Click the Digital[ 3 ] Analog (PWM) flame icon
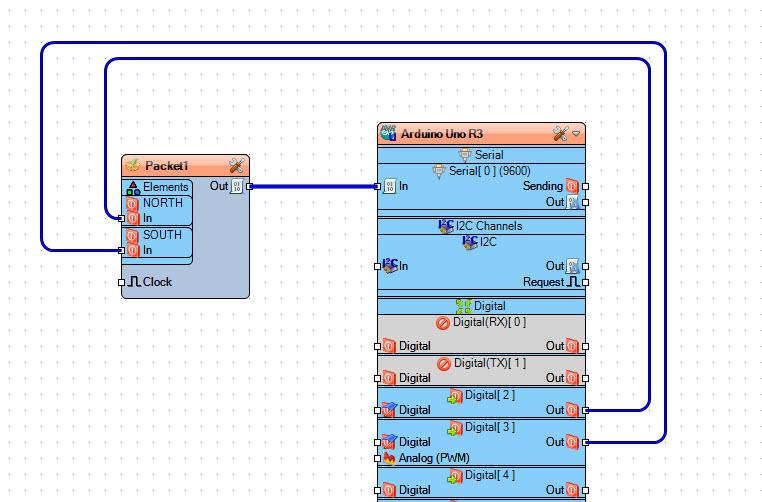 point(389,458)
